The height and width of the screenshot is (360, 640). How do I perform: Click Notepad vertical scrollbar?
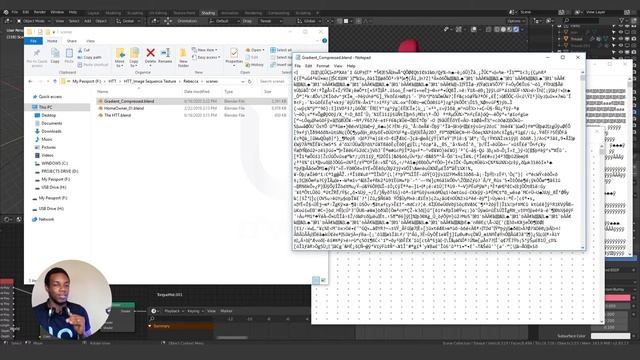point(582,160)
